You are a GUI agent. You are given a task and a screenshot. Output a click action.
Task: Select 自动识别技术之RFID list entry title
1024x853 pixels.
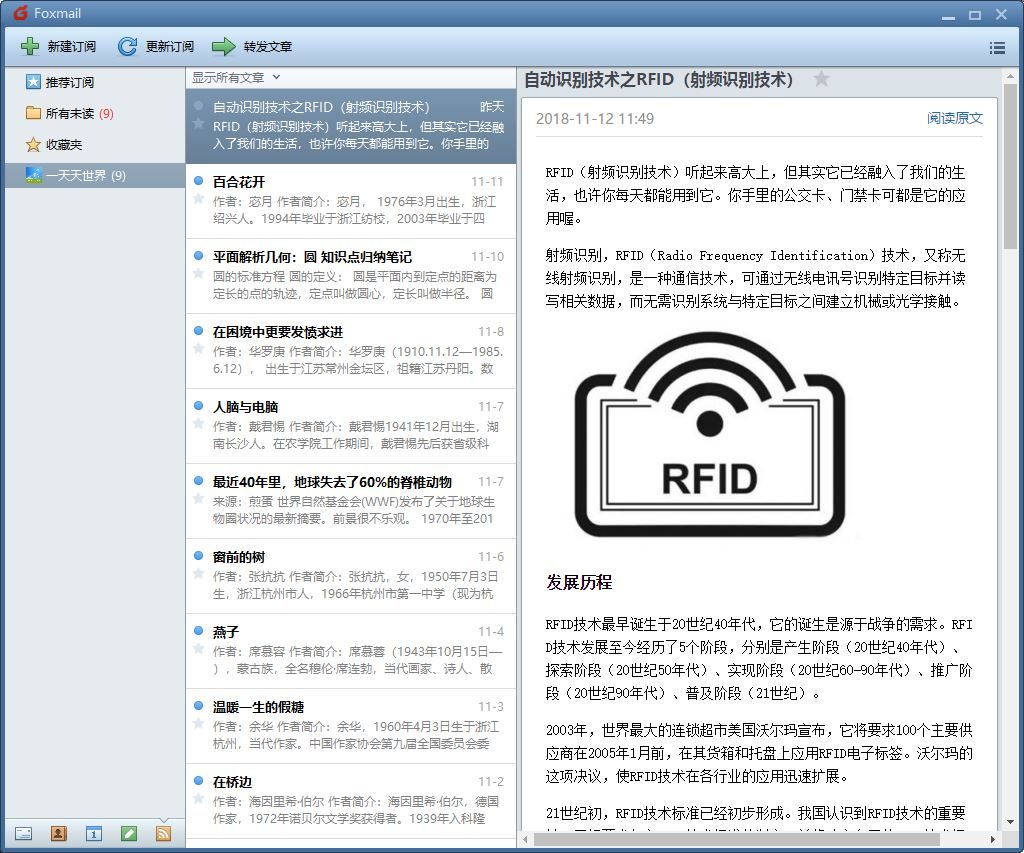[321, 107]
